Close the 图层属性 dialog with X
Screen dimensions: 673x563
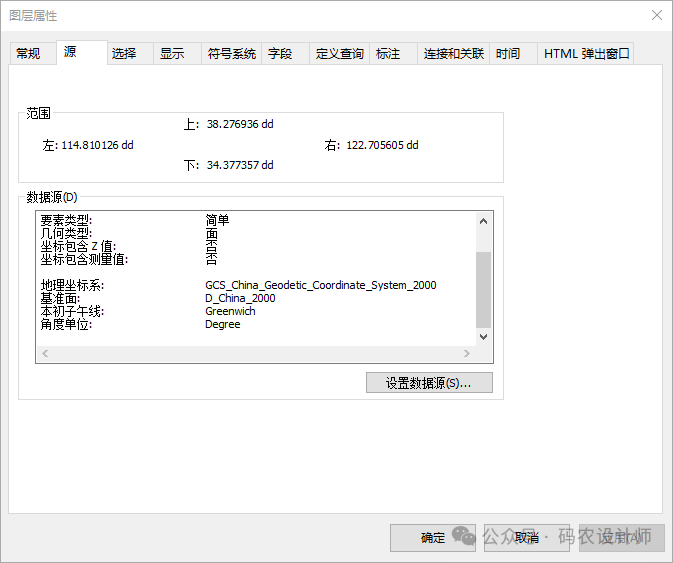tap(657, 15)
